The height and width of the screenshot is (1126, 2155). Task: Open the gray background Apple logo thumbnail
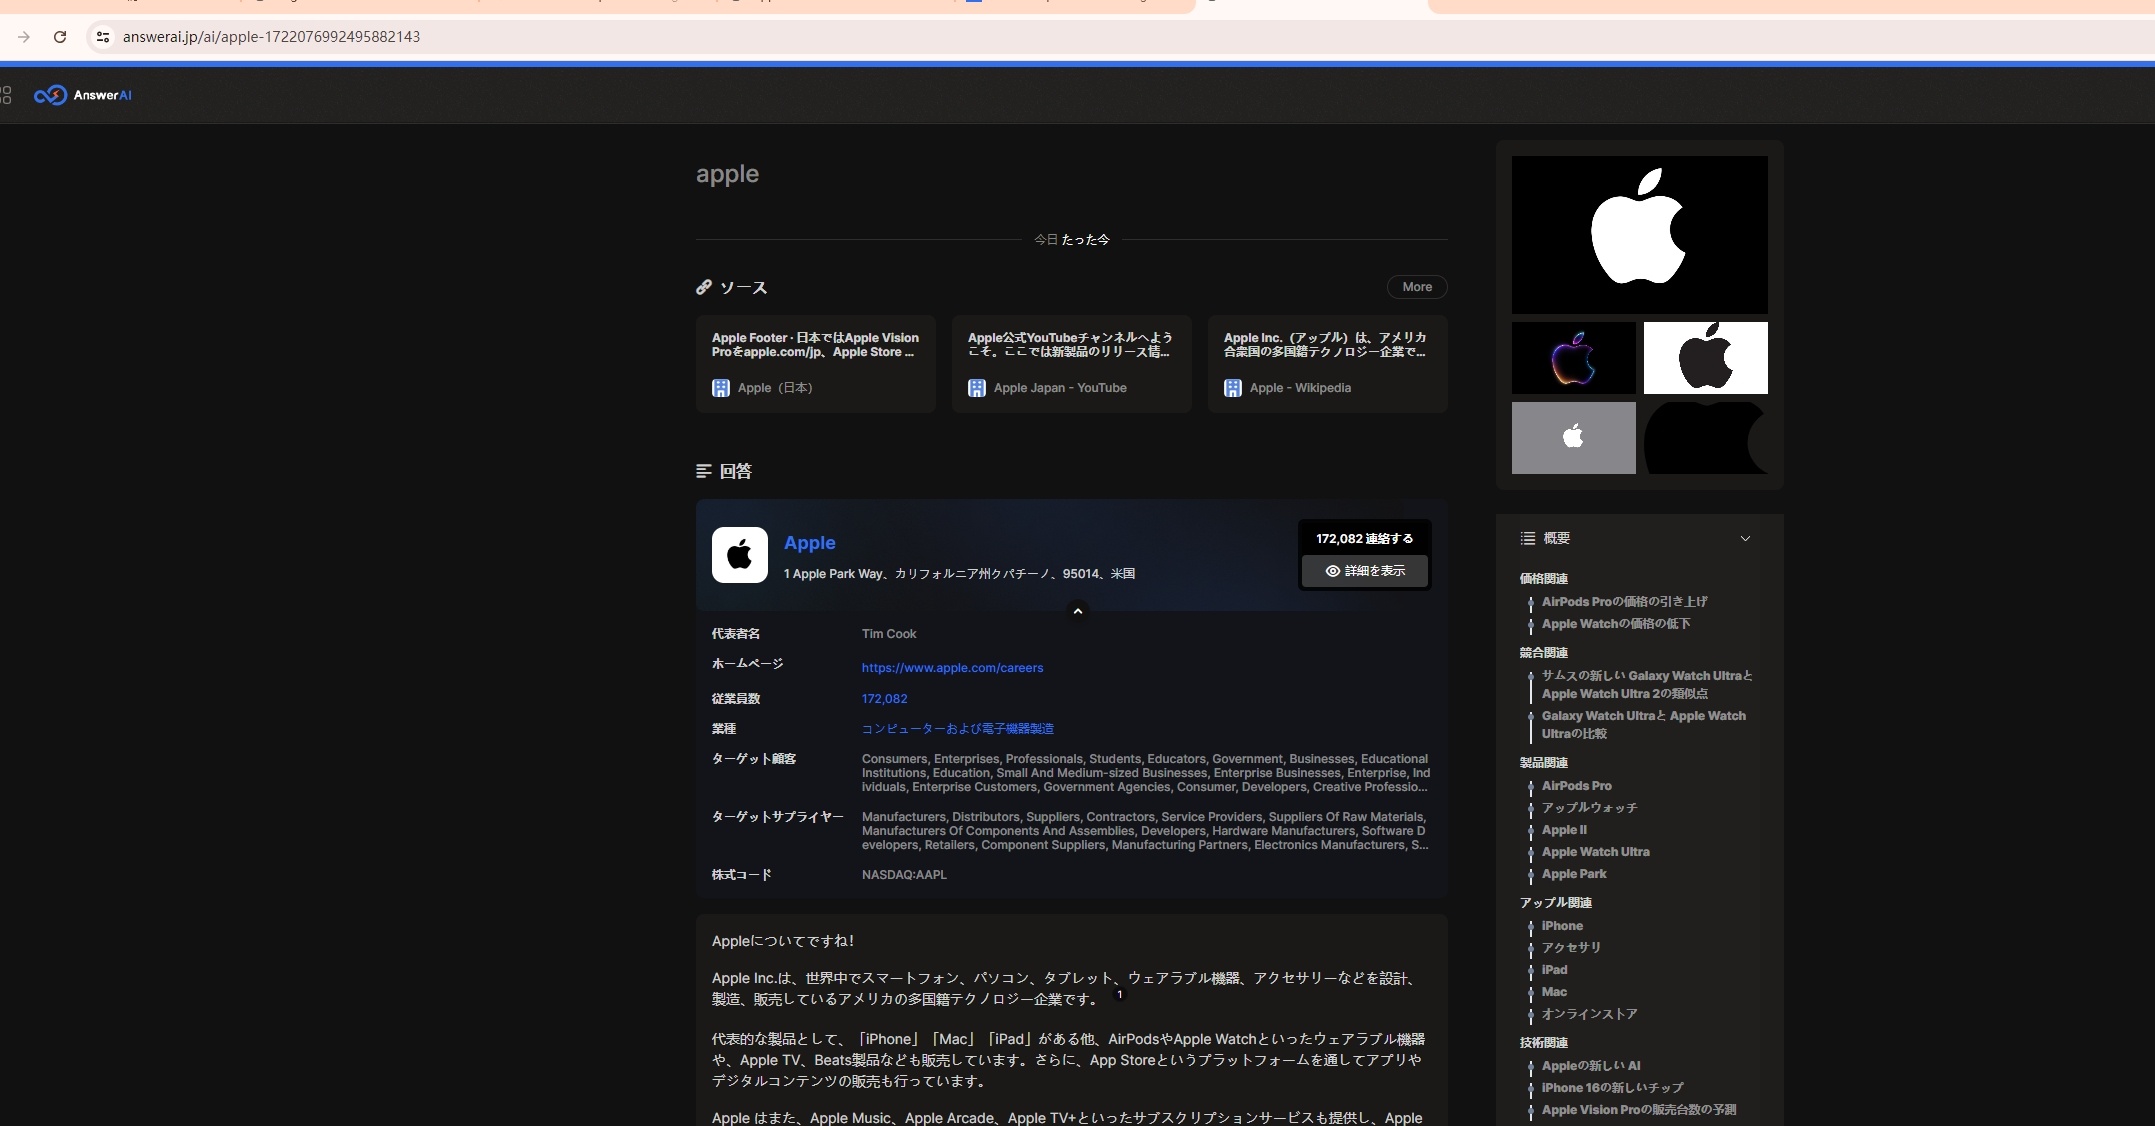1574,438
